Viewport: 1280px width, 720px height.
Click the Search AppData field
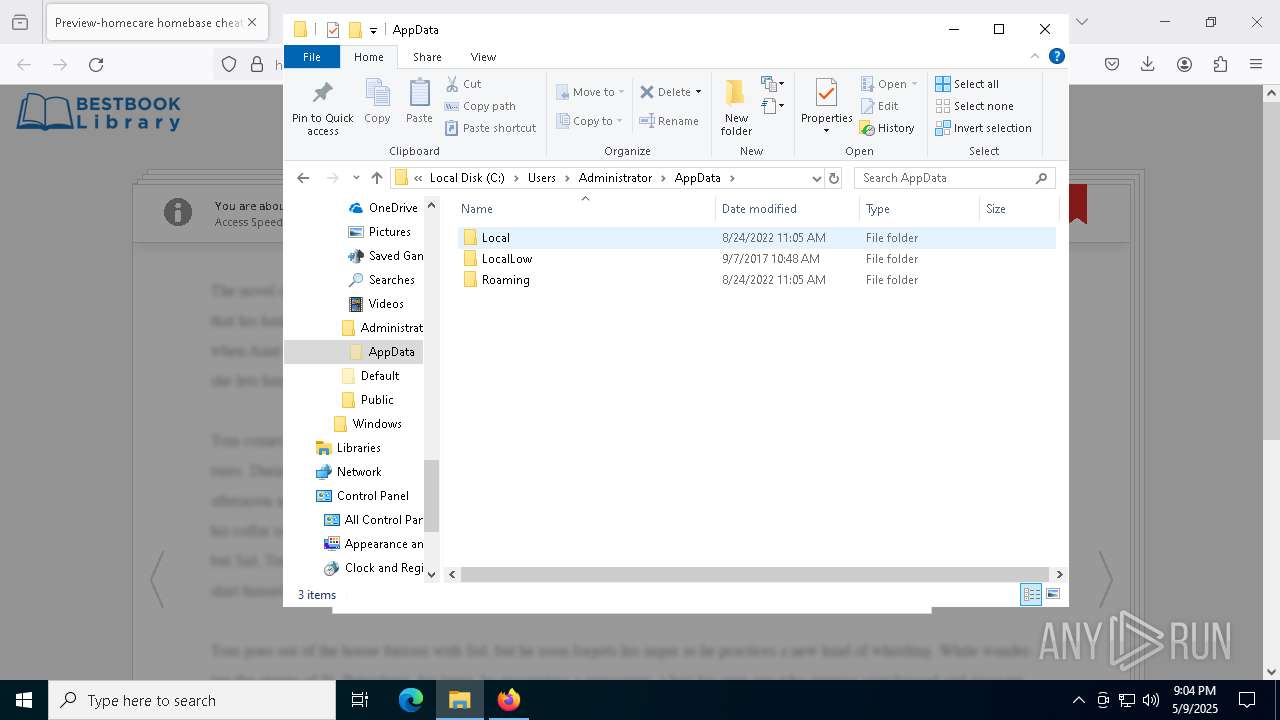[x=954, y=178]
